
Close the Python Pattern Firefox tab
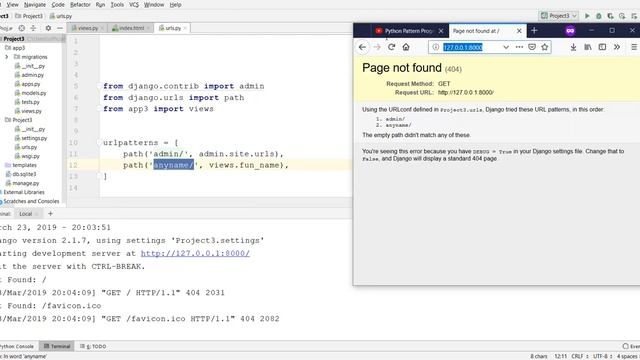(x=441, y=31)
